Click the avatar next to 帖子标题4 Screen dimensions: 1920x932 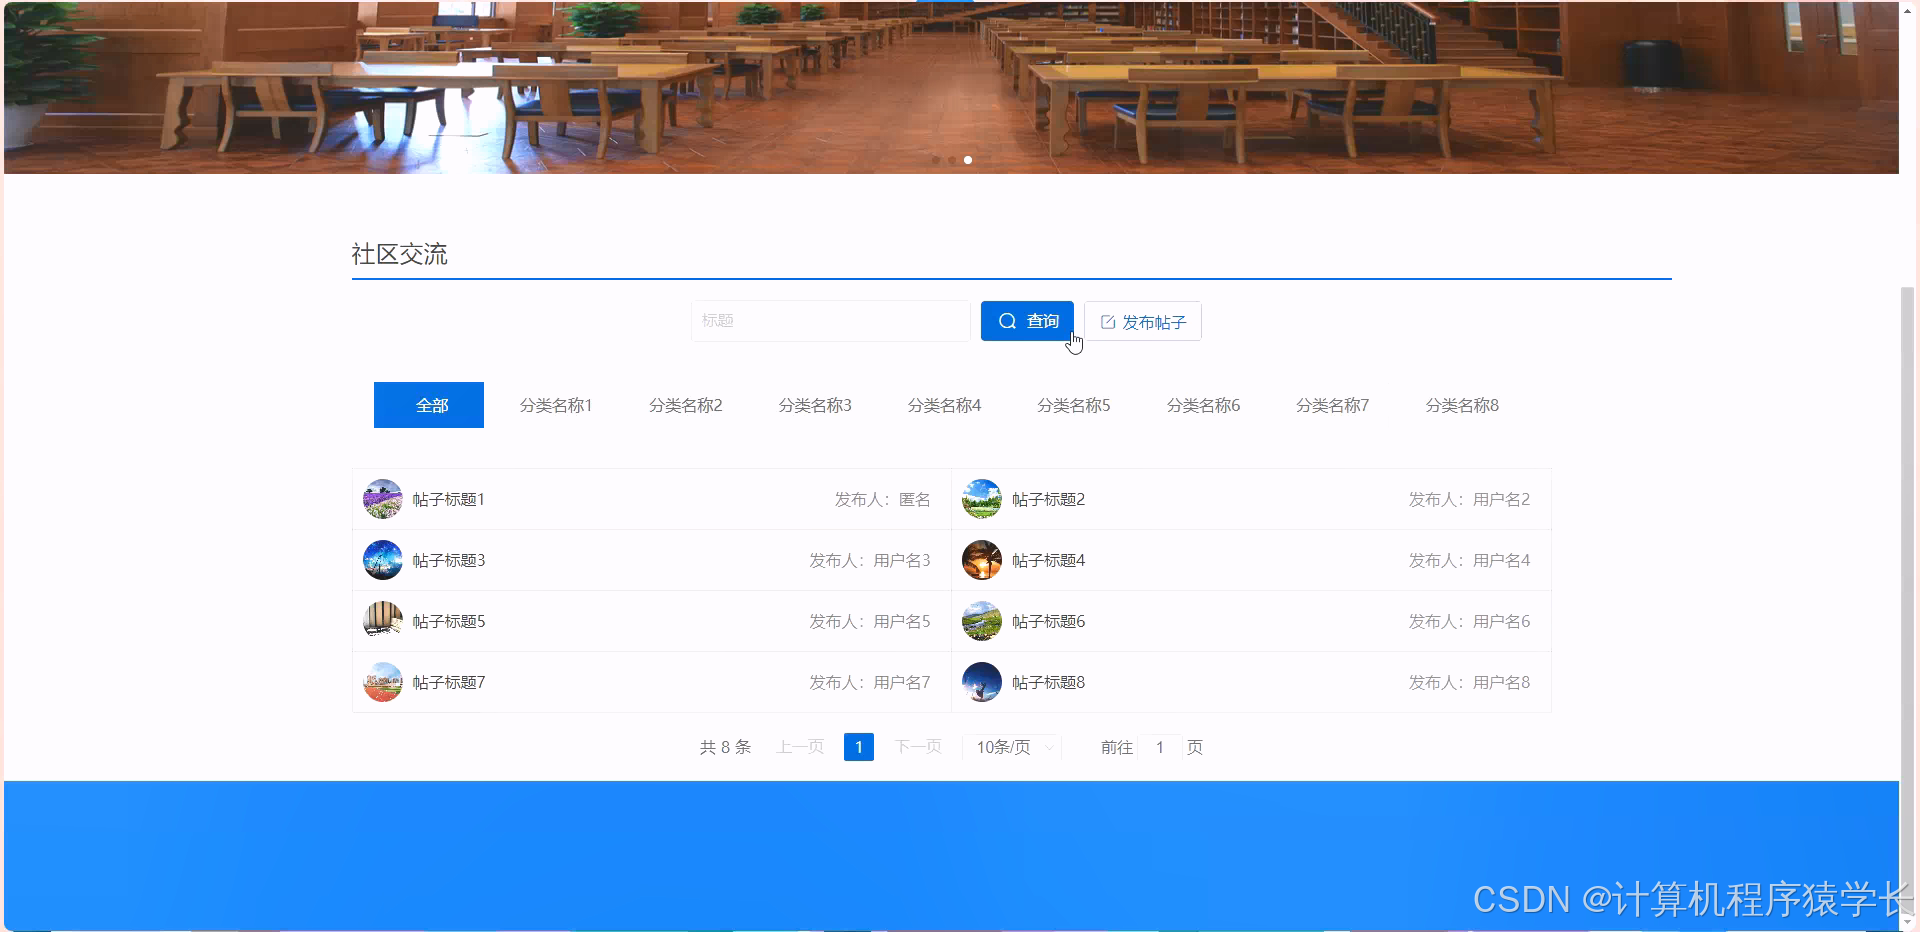click(x=981, y=560)
